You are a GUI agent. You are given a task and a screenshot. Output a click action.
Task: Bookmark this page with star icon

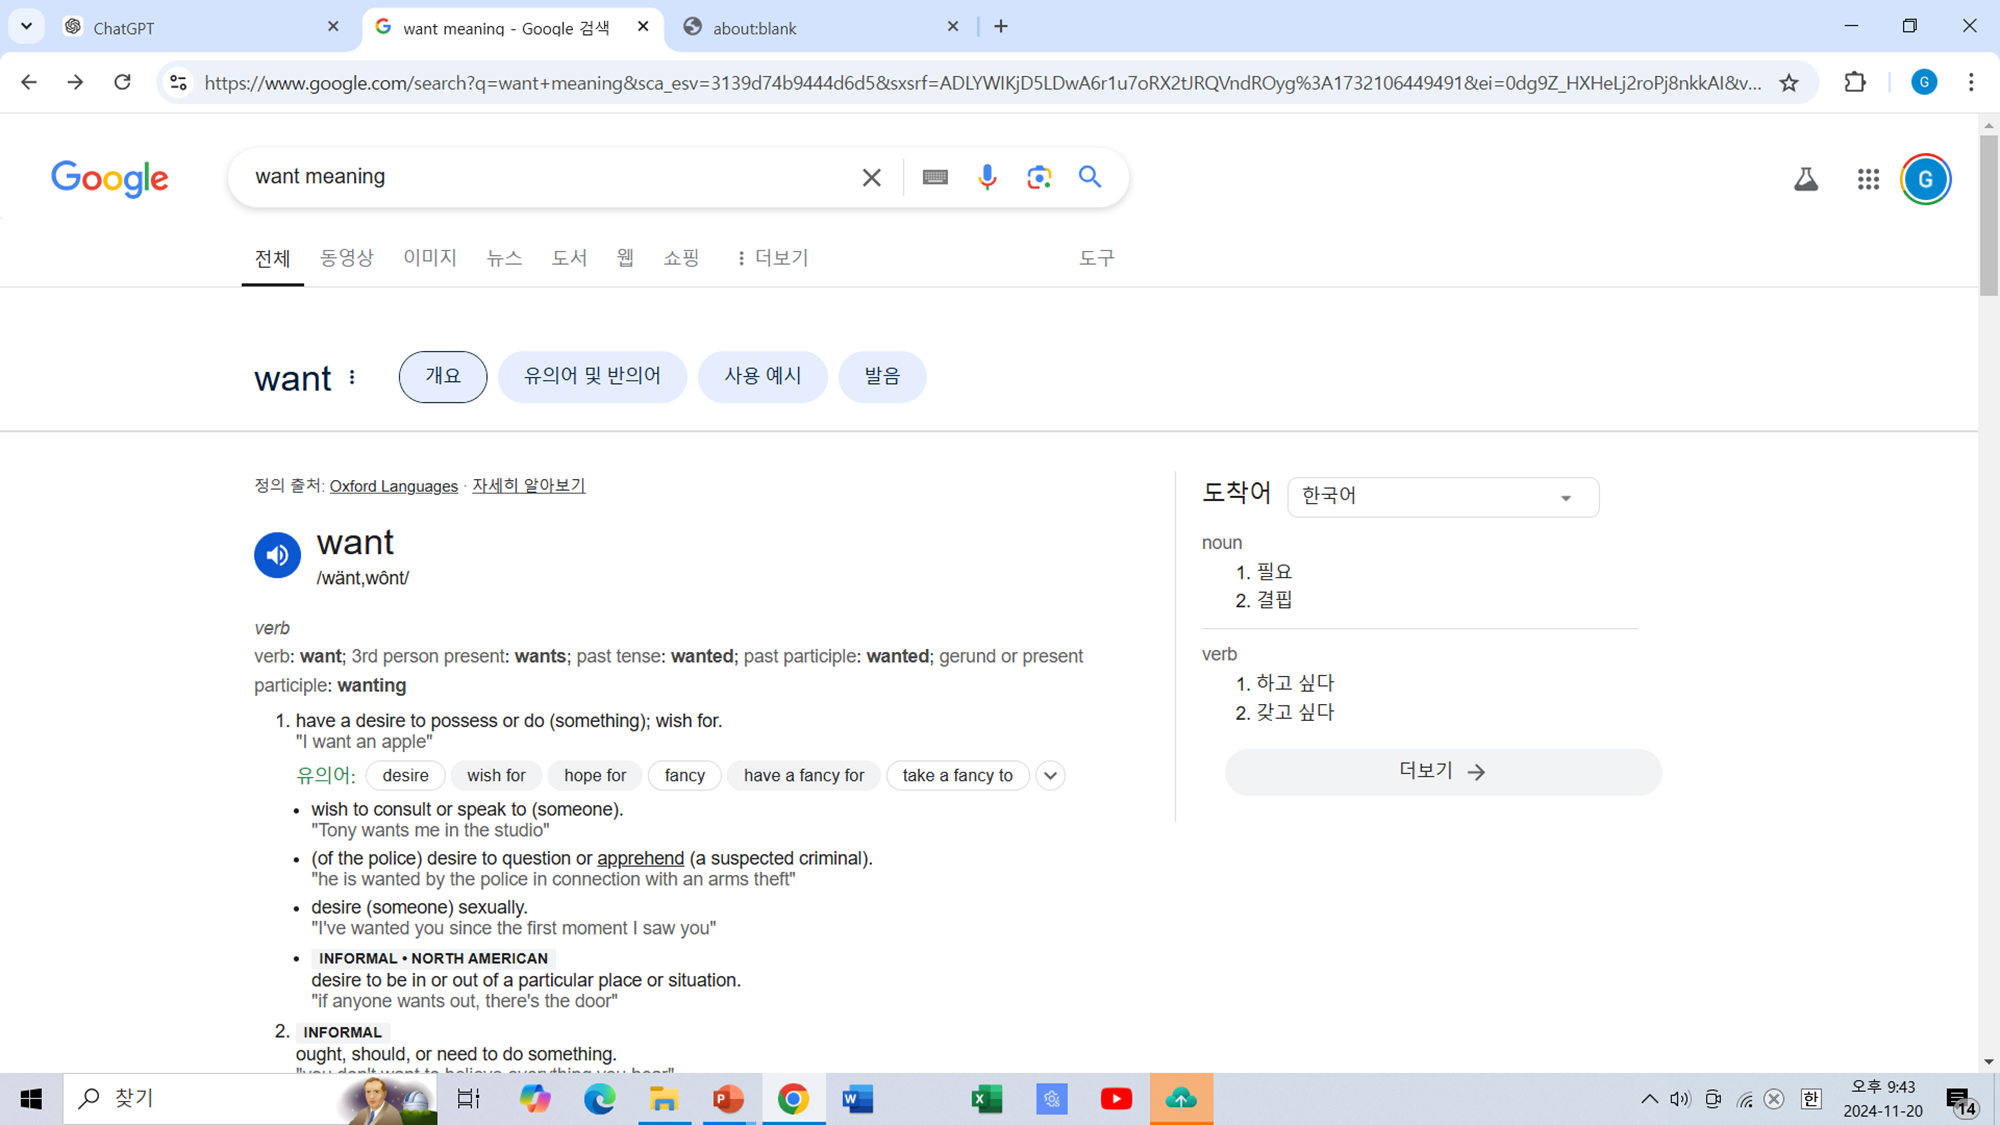click(x=1789, y=83)
